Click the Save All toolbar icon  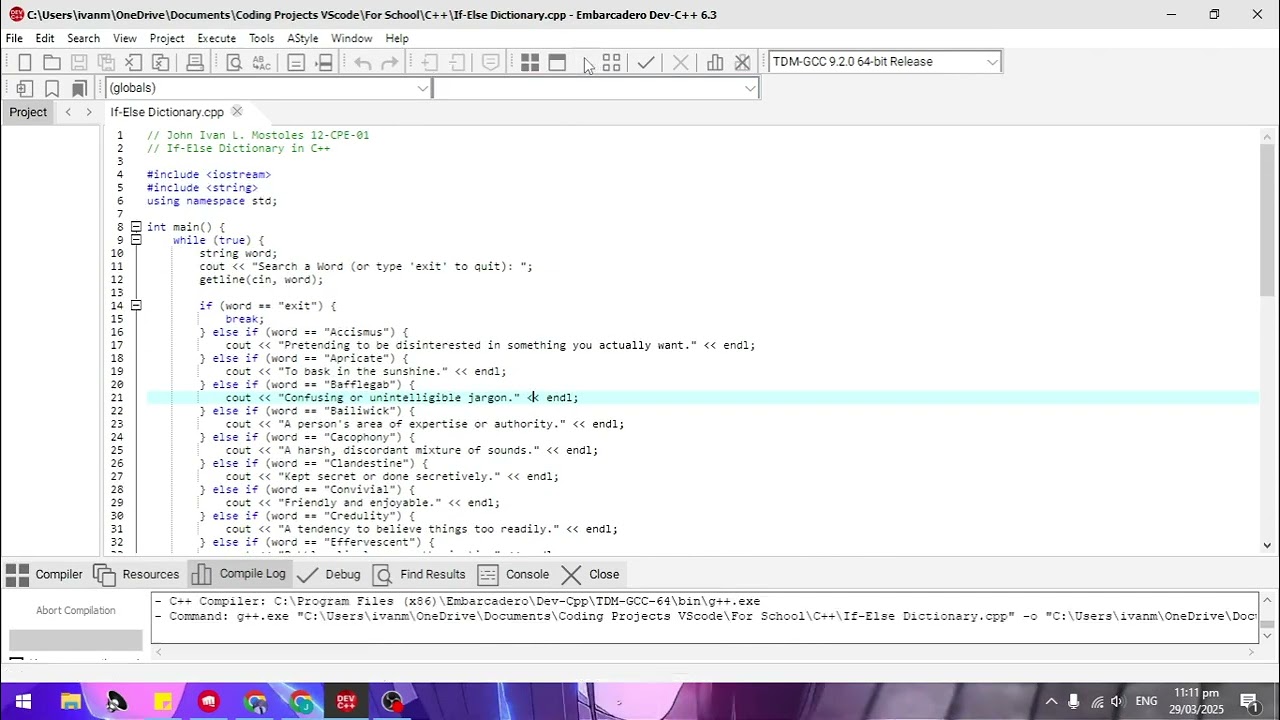pos(106,62)
